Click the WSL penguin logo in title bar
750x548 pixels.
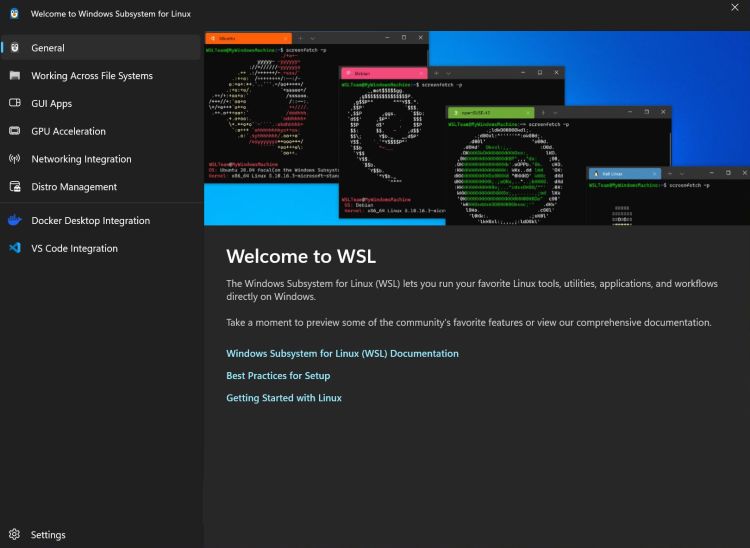point(13,14)
